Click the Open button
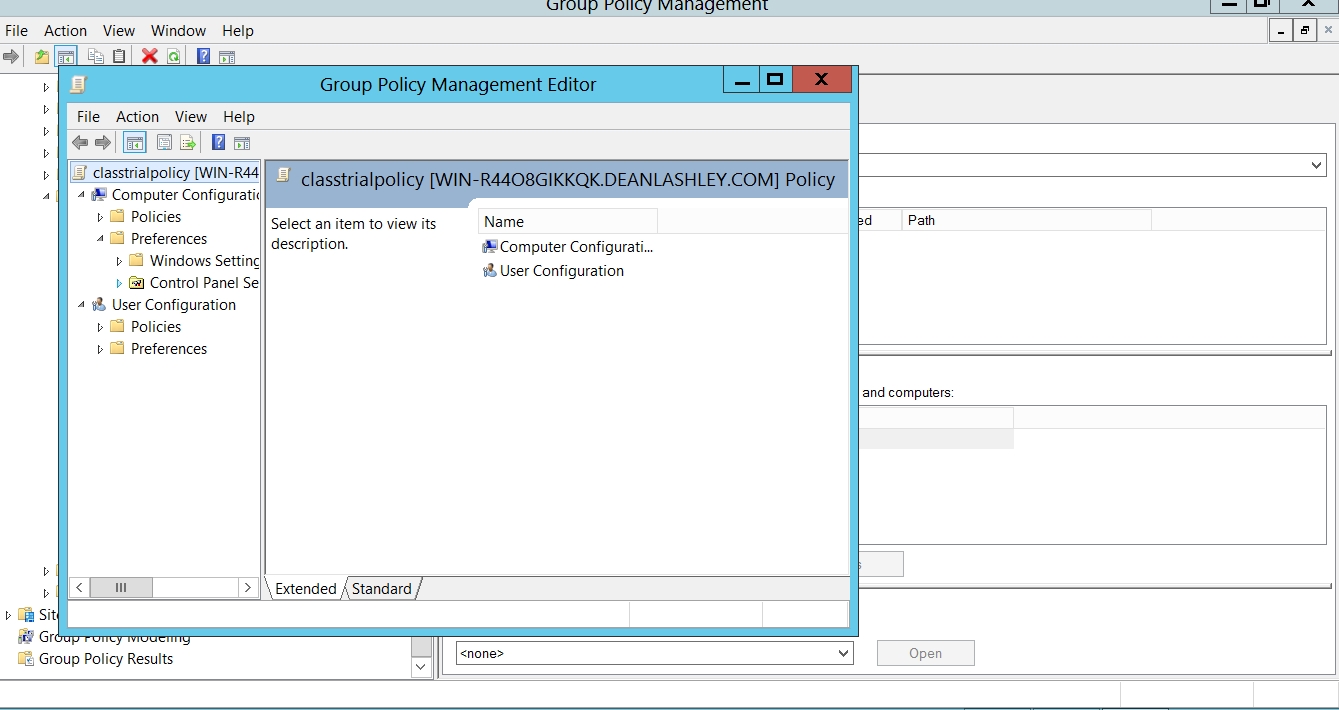 [x=925, y=653]
